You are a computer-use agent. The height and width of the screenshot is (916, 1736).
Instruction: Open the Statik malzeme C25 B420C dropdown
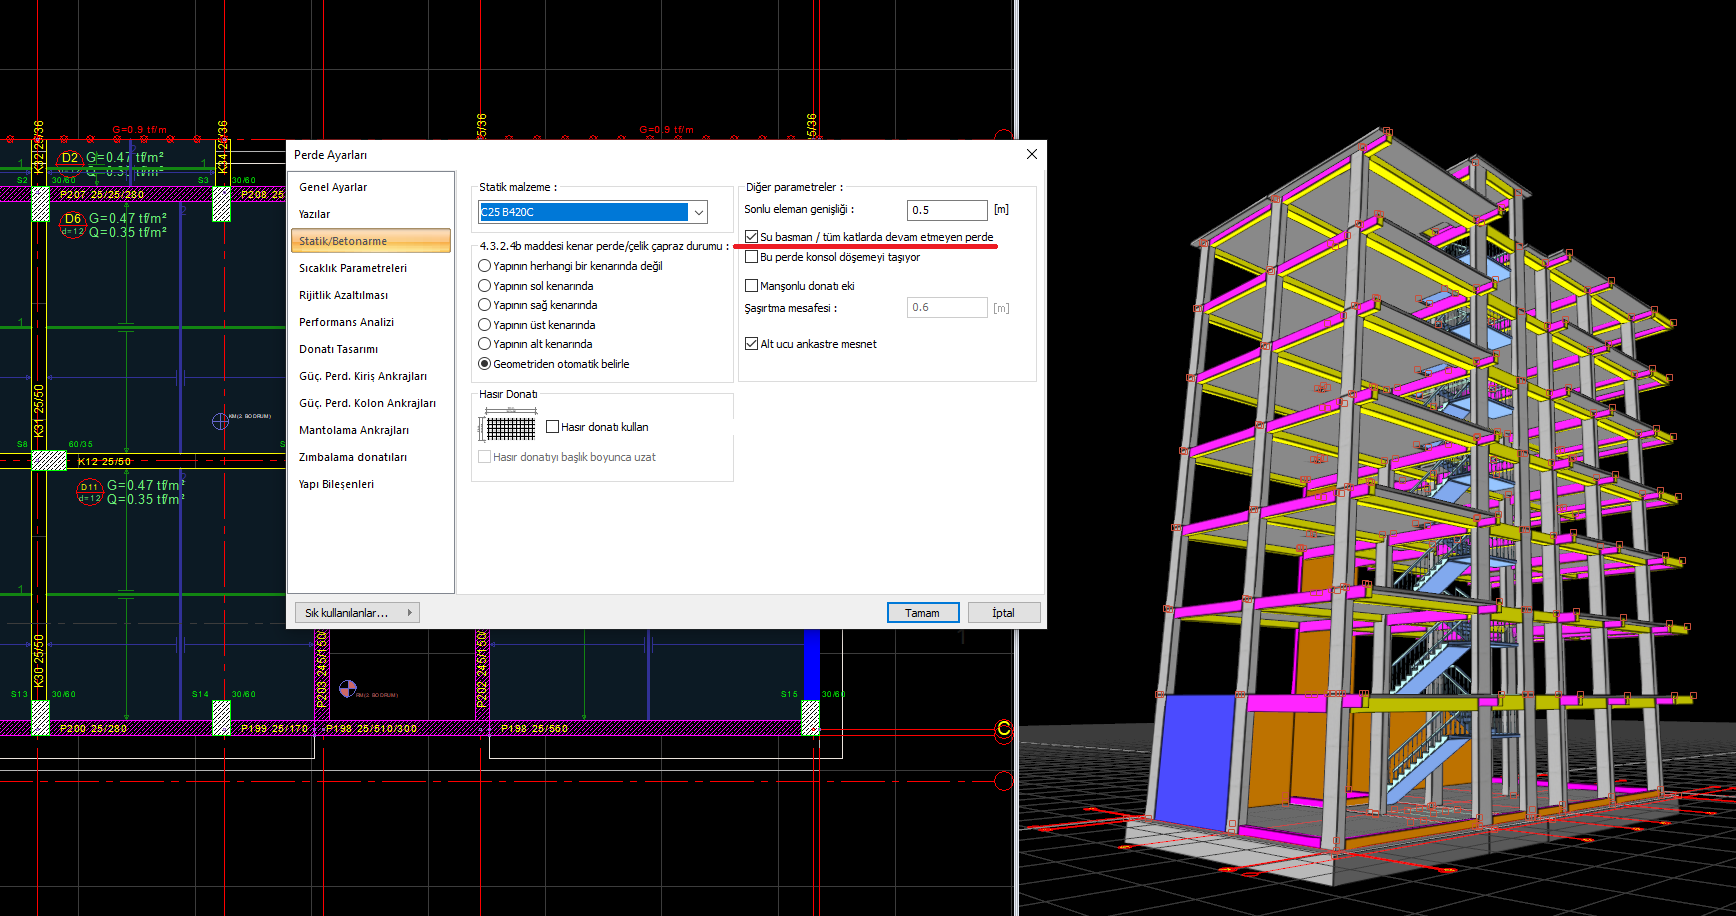(x=593, y=212)
